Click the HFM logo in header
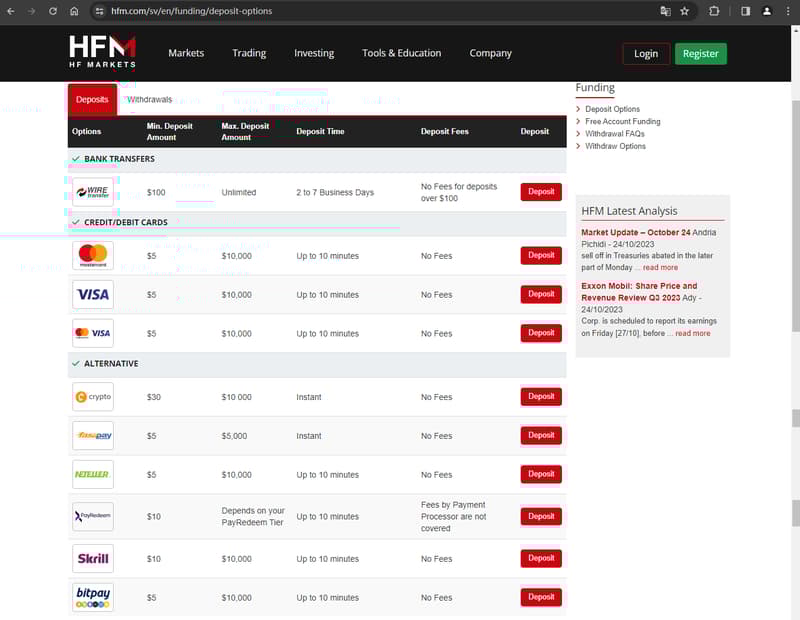The height and width of the screenshot is (620, 800). tap(102, 52)
